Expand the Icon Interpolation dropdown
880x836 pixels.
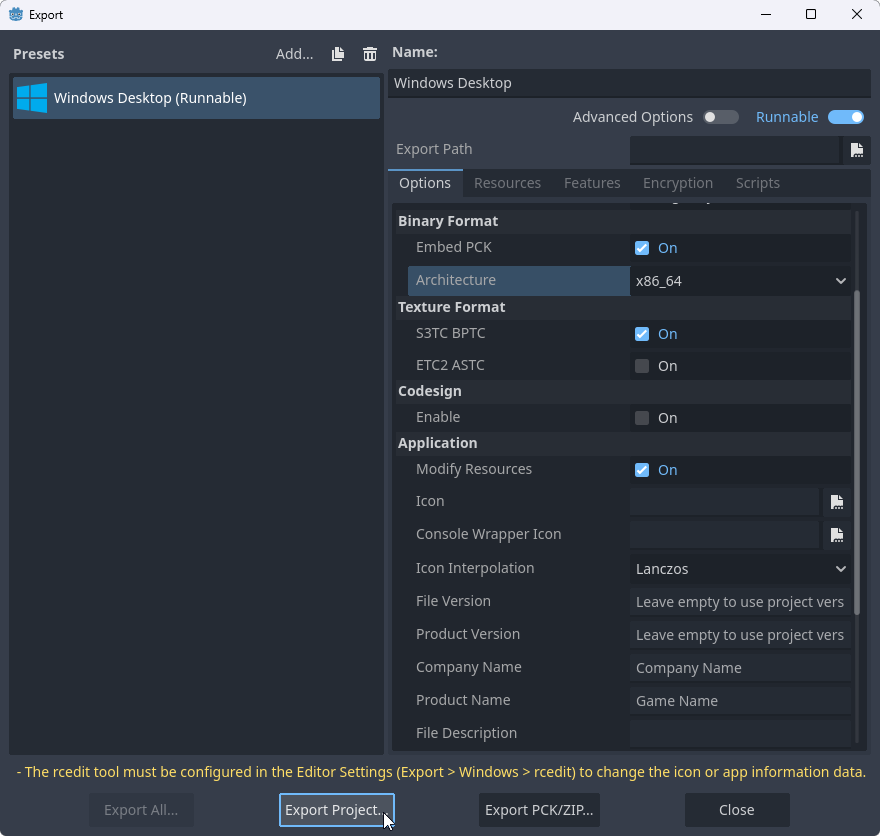click(x=740, y=569)
